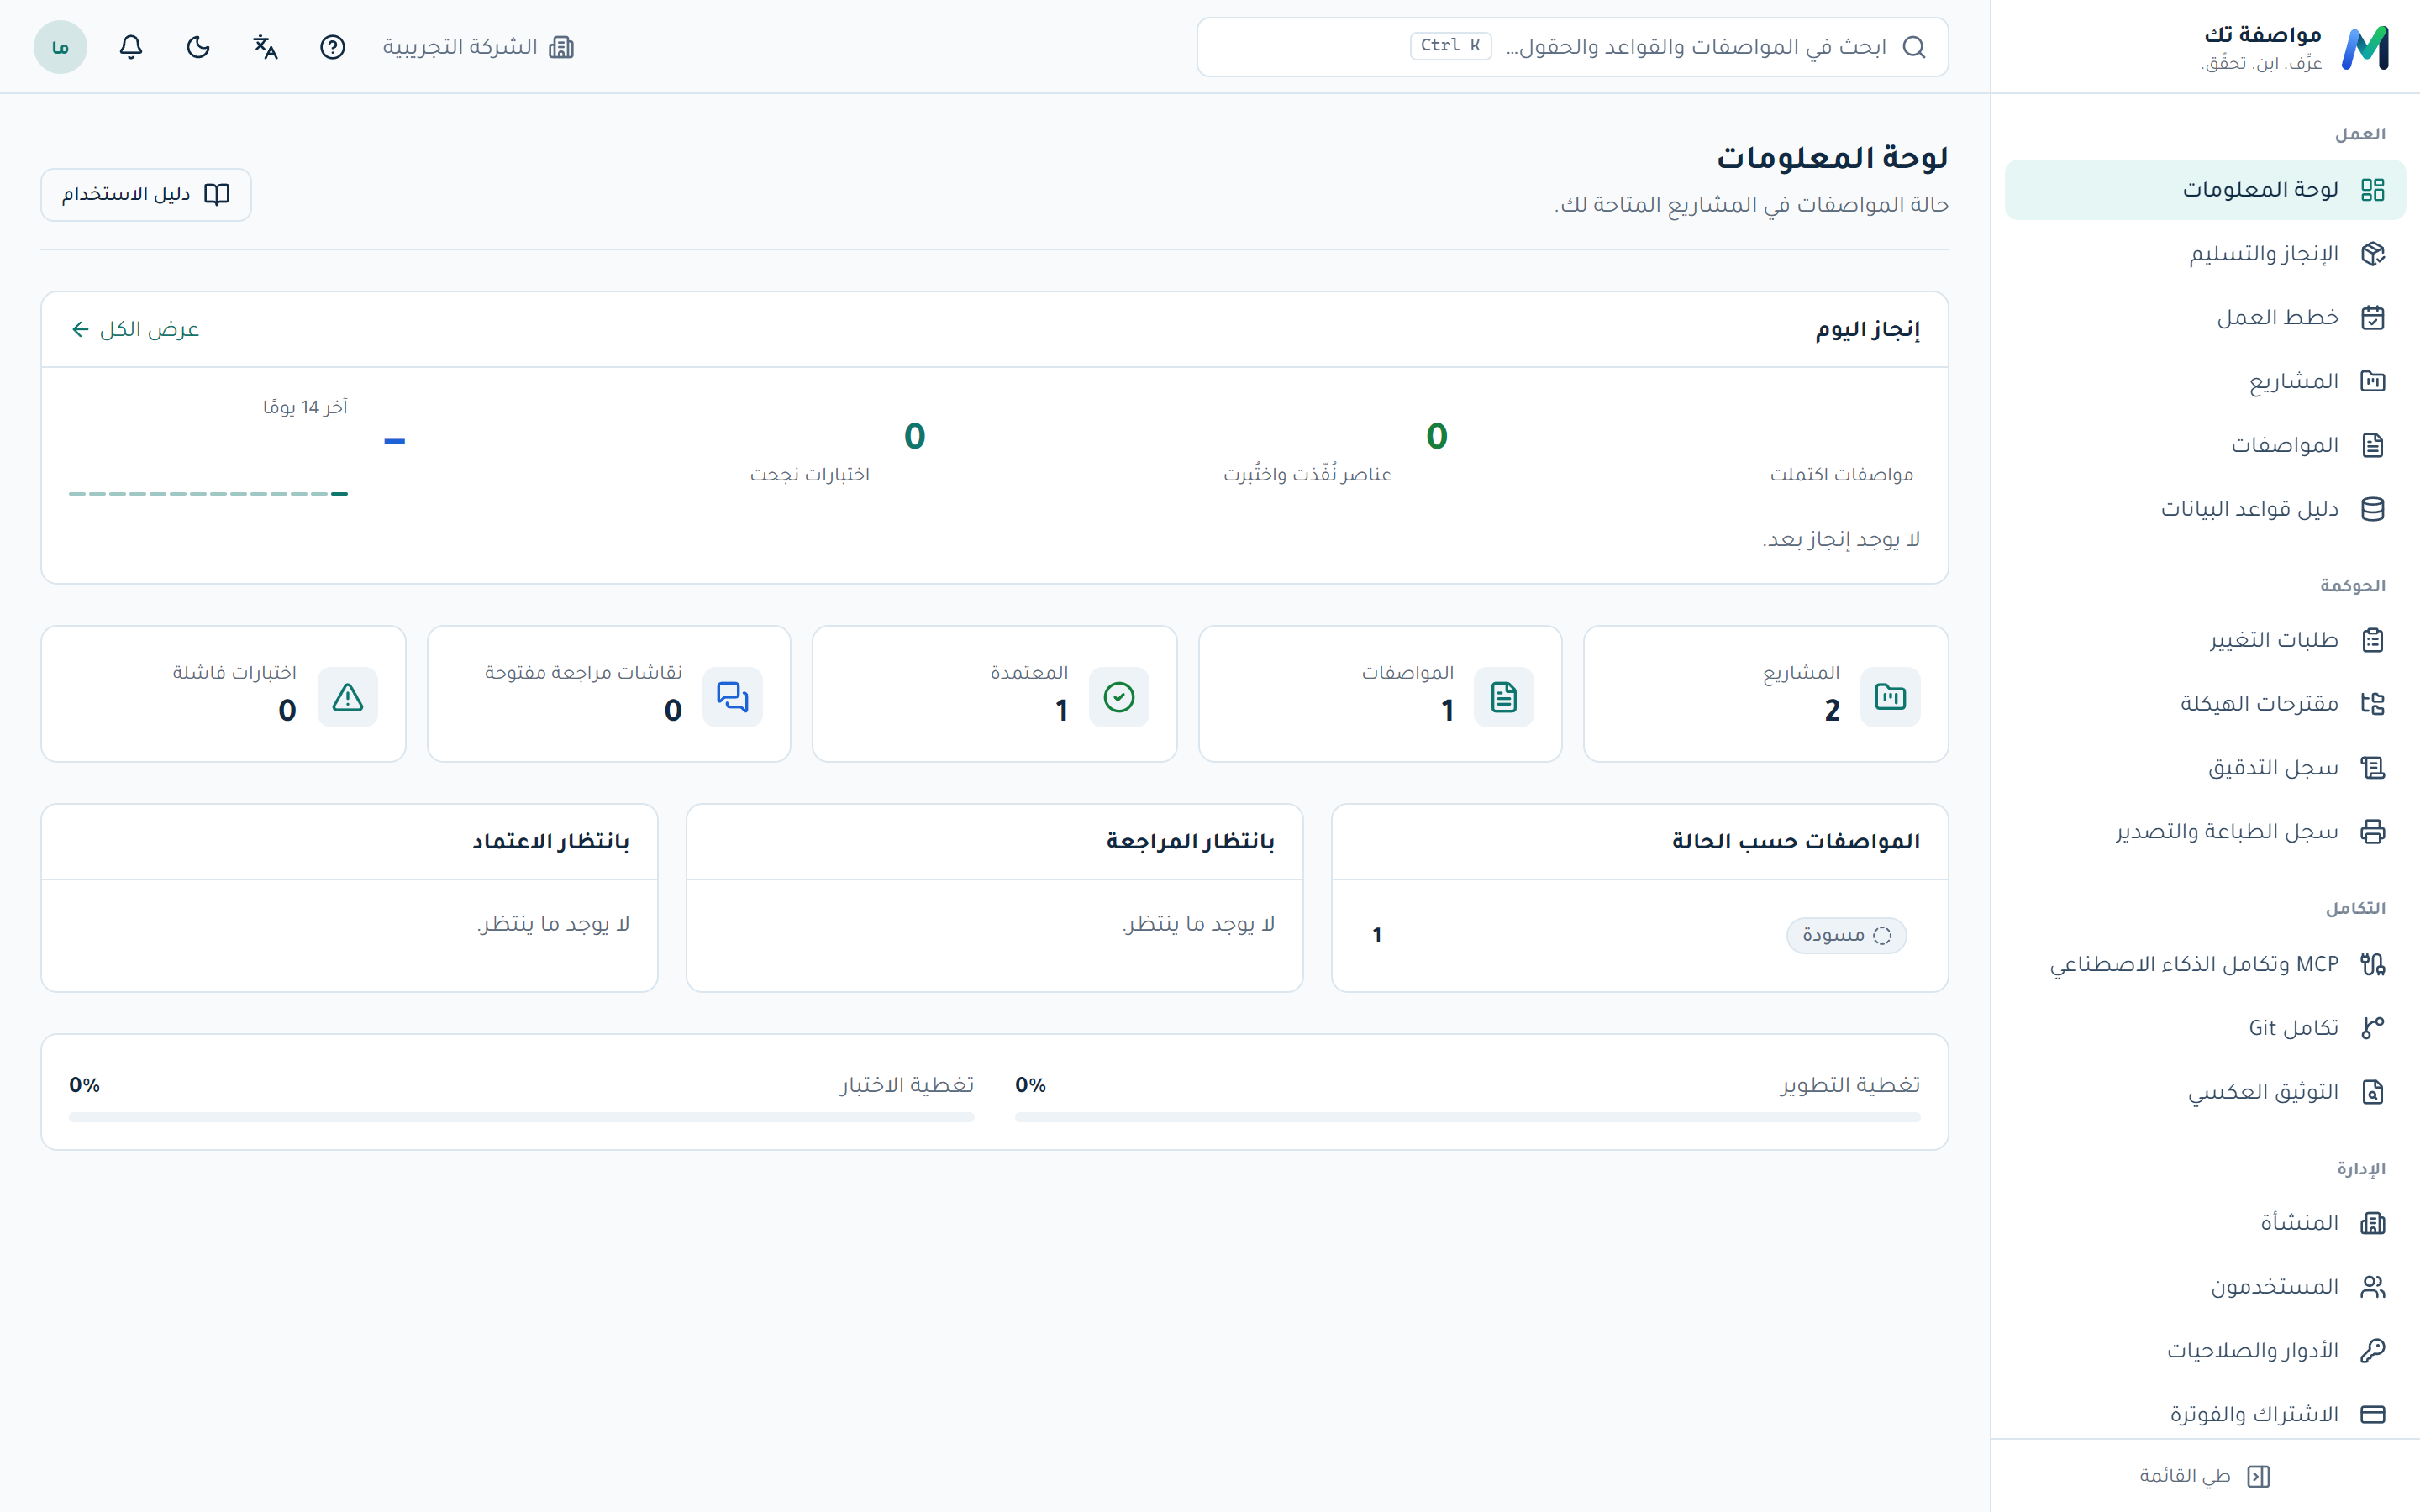Open the نقاشات مراجعة مفتوحة card

click(x=609, y=694)
